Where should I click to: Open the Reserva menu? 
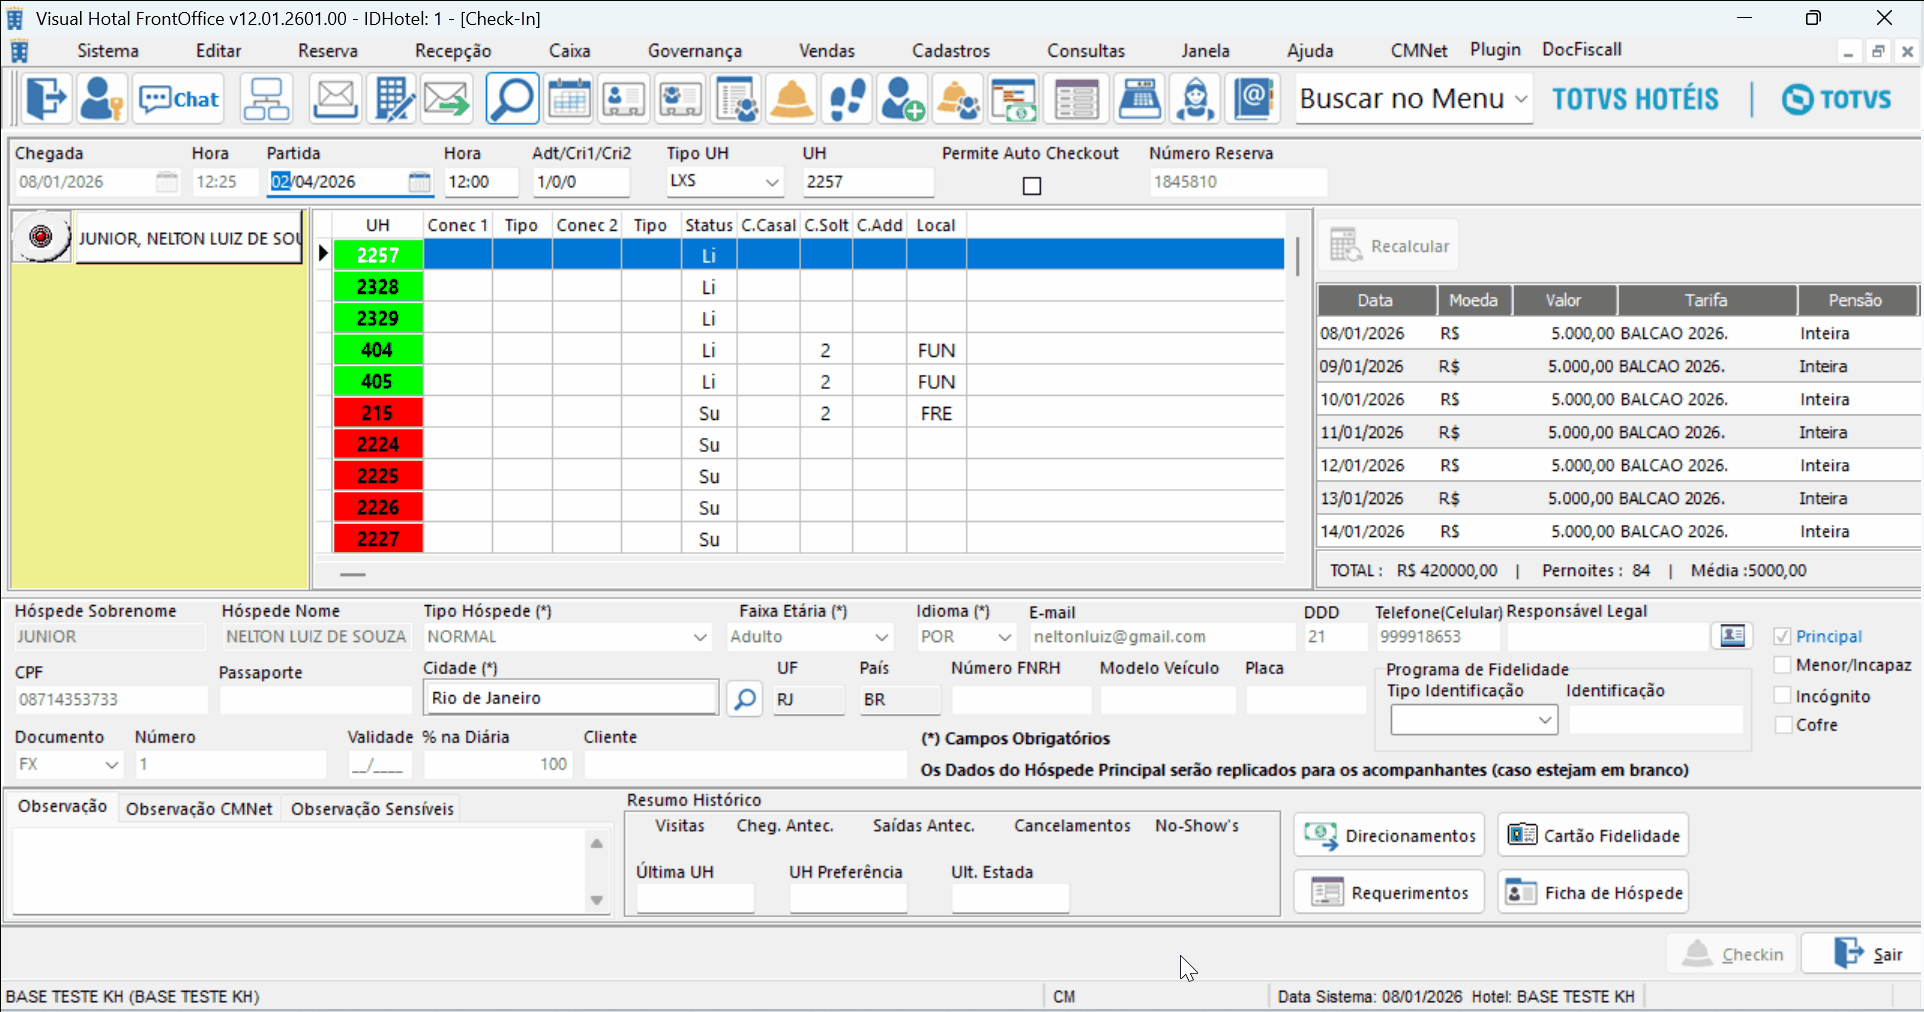pos(328,51)
